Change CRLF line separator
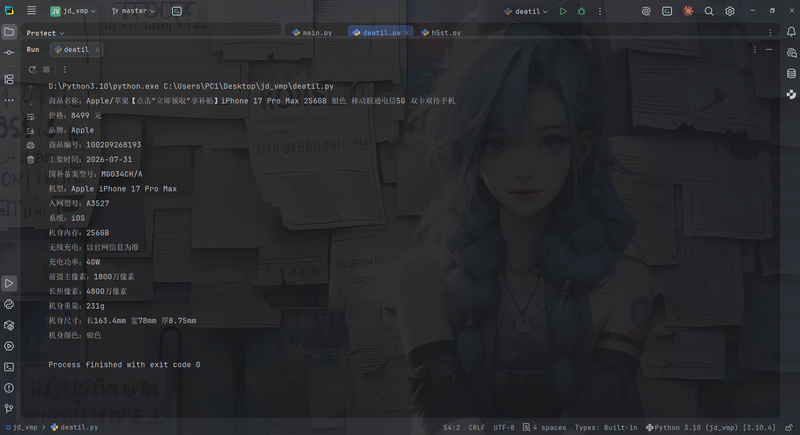Image resolution: width=800 pixels, height=435 pixels. 477,427
